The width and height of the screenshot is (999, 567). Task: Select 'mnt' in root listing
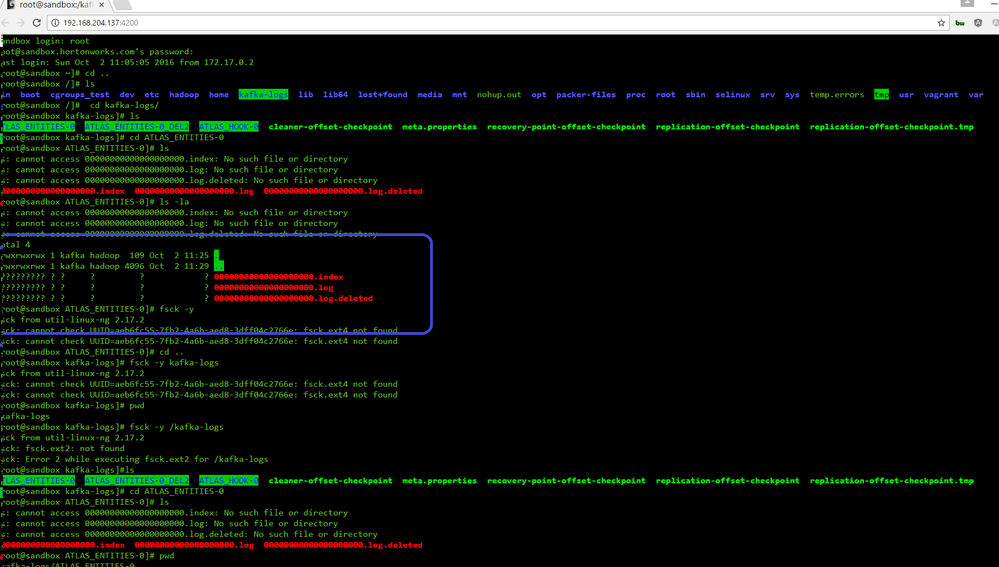pyautogui.click(x=459, y=94)
